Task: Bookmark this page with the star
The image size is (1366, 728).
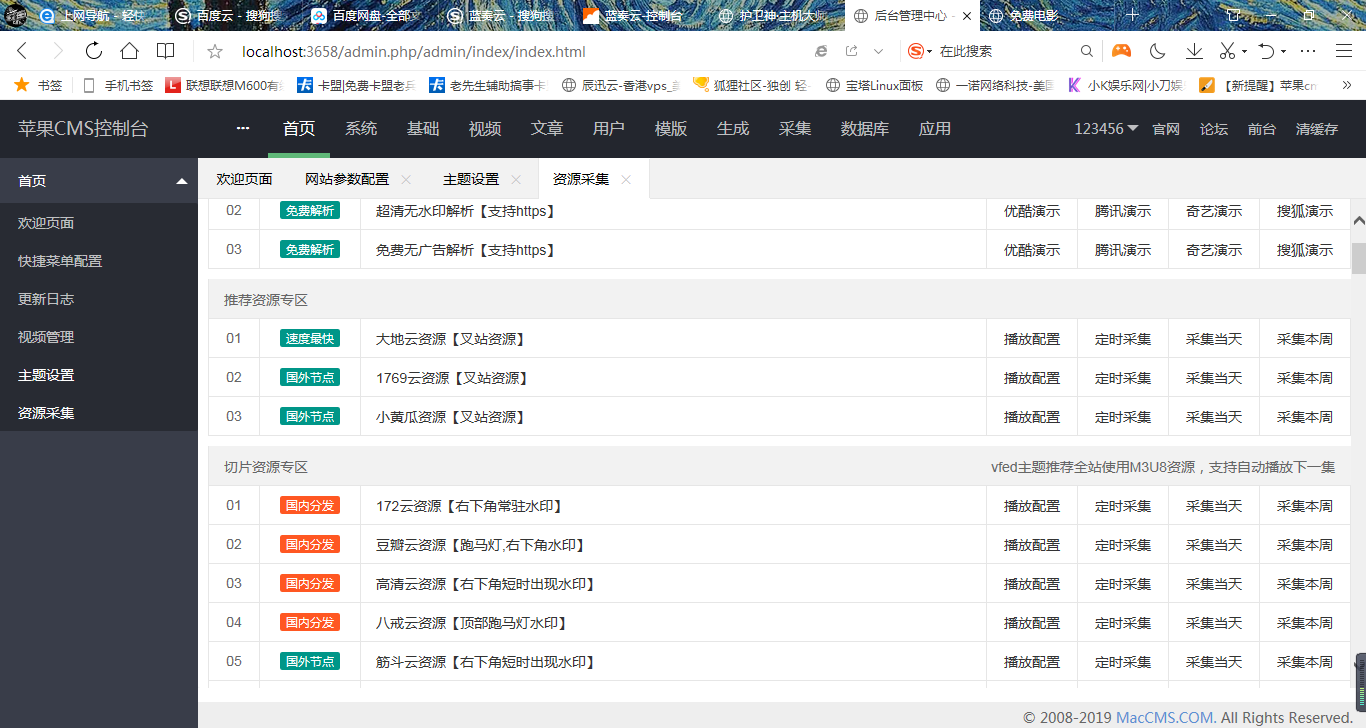Action: 214,51
